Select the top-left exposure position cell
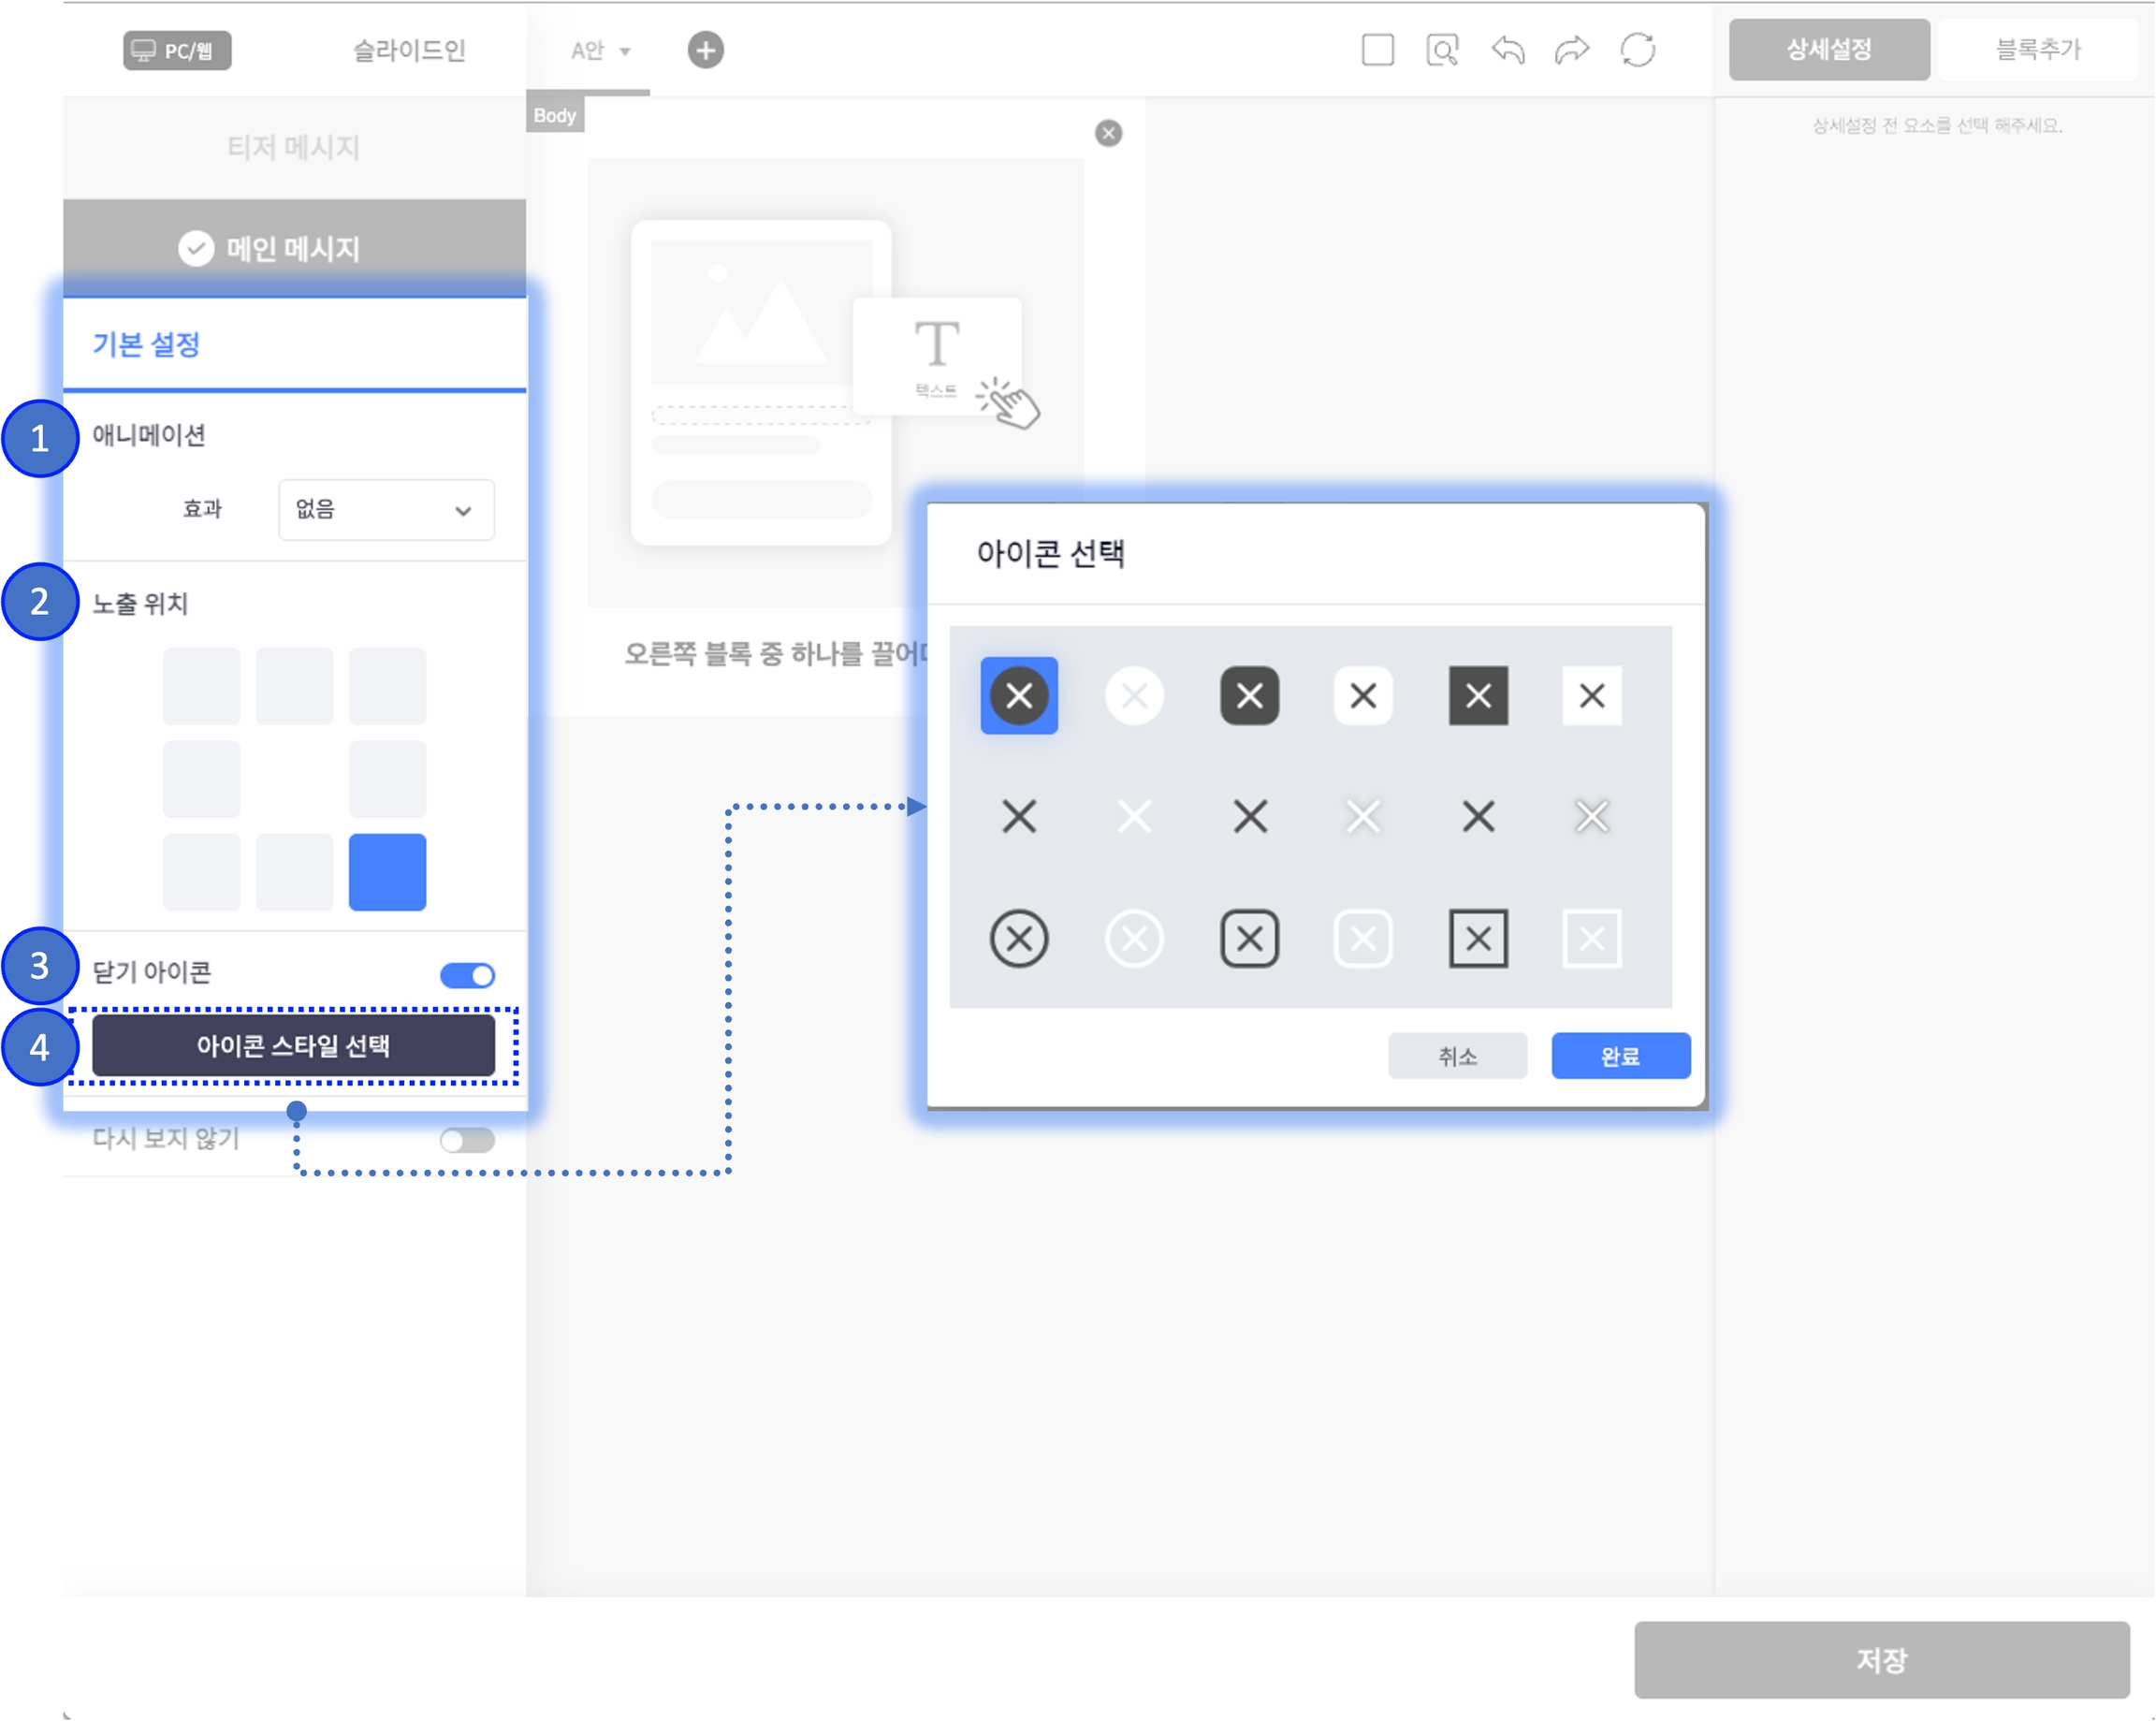Viewport: 2156px width, 1721px height. click(201, 686)
